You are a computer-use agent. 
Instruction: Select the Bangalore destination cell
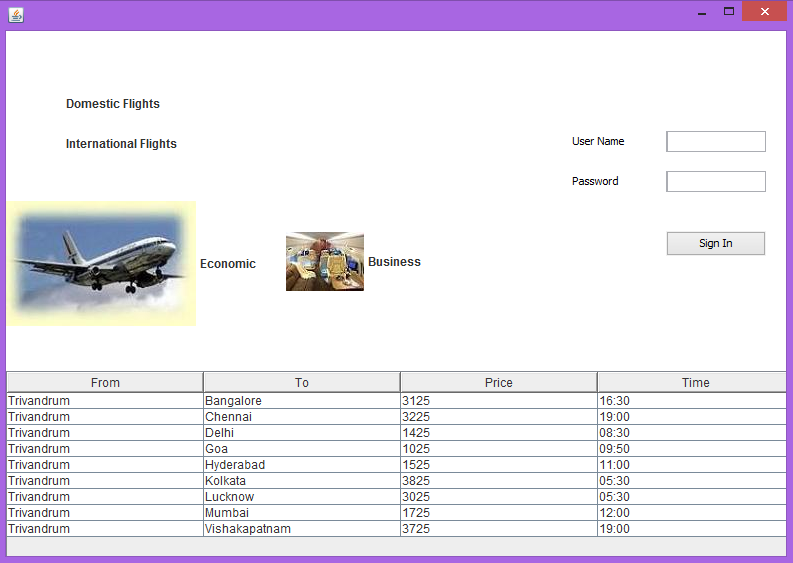coord(302,401)
